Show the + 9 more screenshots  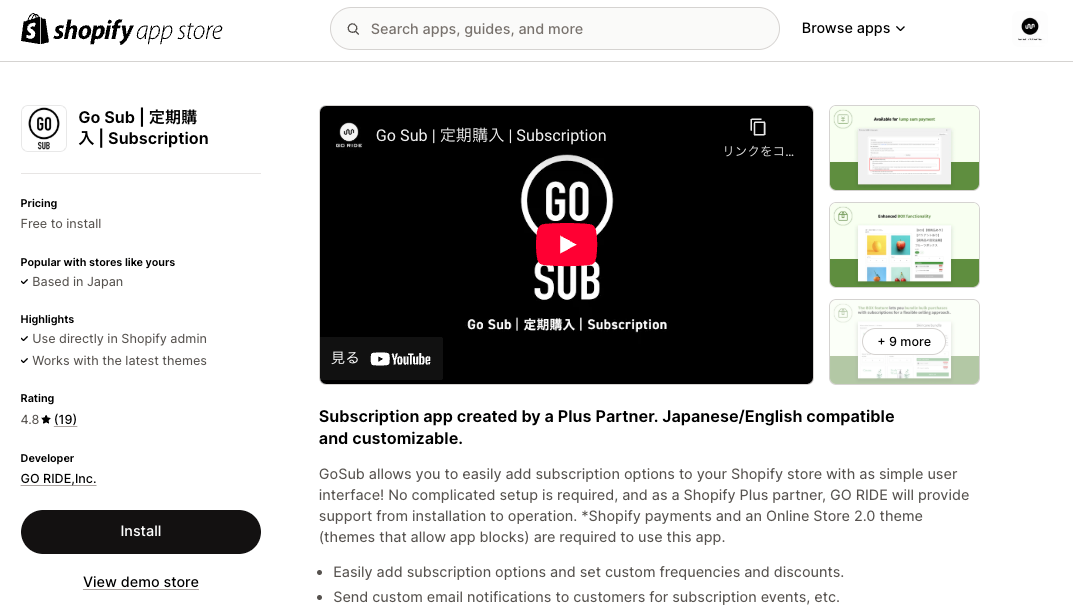(x=904, y=342)
